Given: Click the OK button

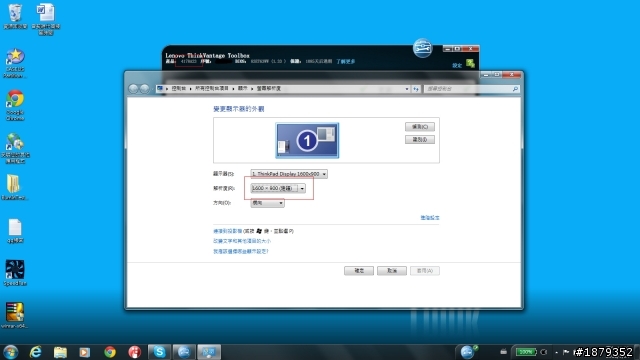Looking at the screenshot, I should tap(359, 271).
